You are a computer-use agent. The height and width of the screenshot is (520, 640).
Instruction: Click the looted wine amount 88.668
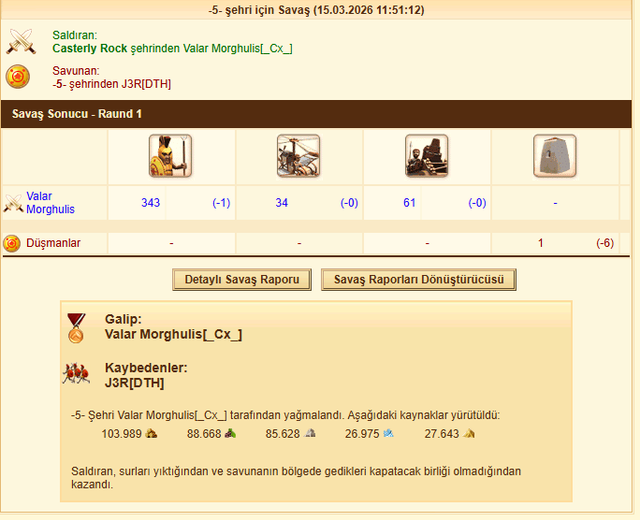pos(204,433)
